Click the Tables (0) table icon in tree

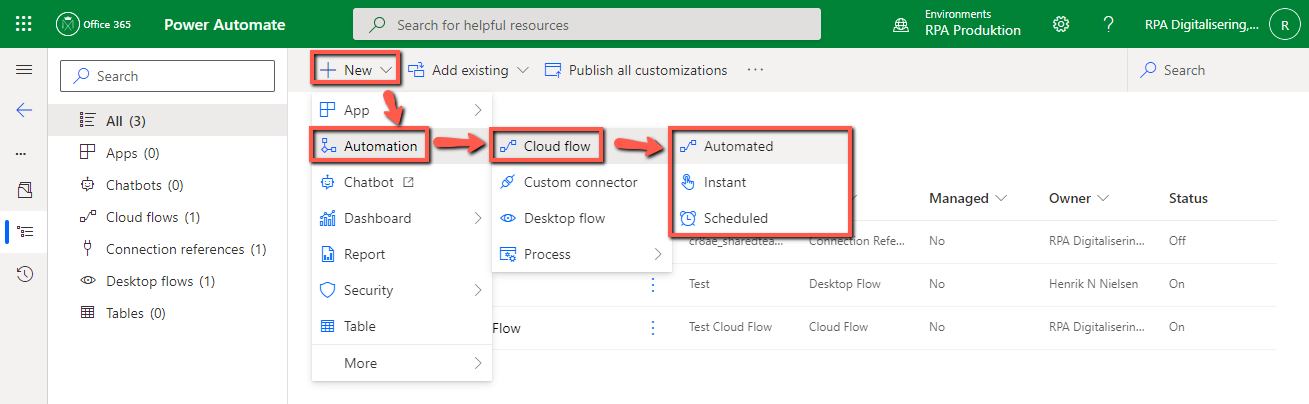(x=87, y=313)
